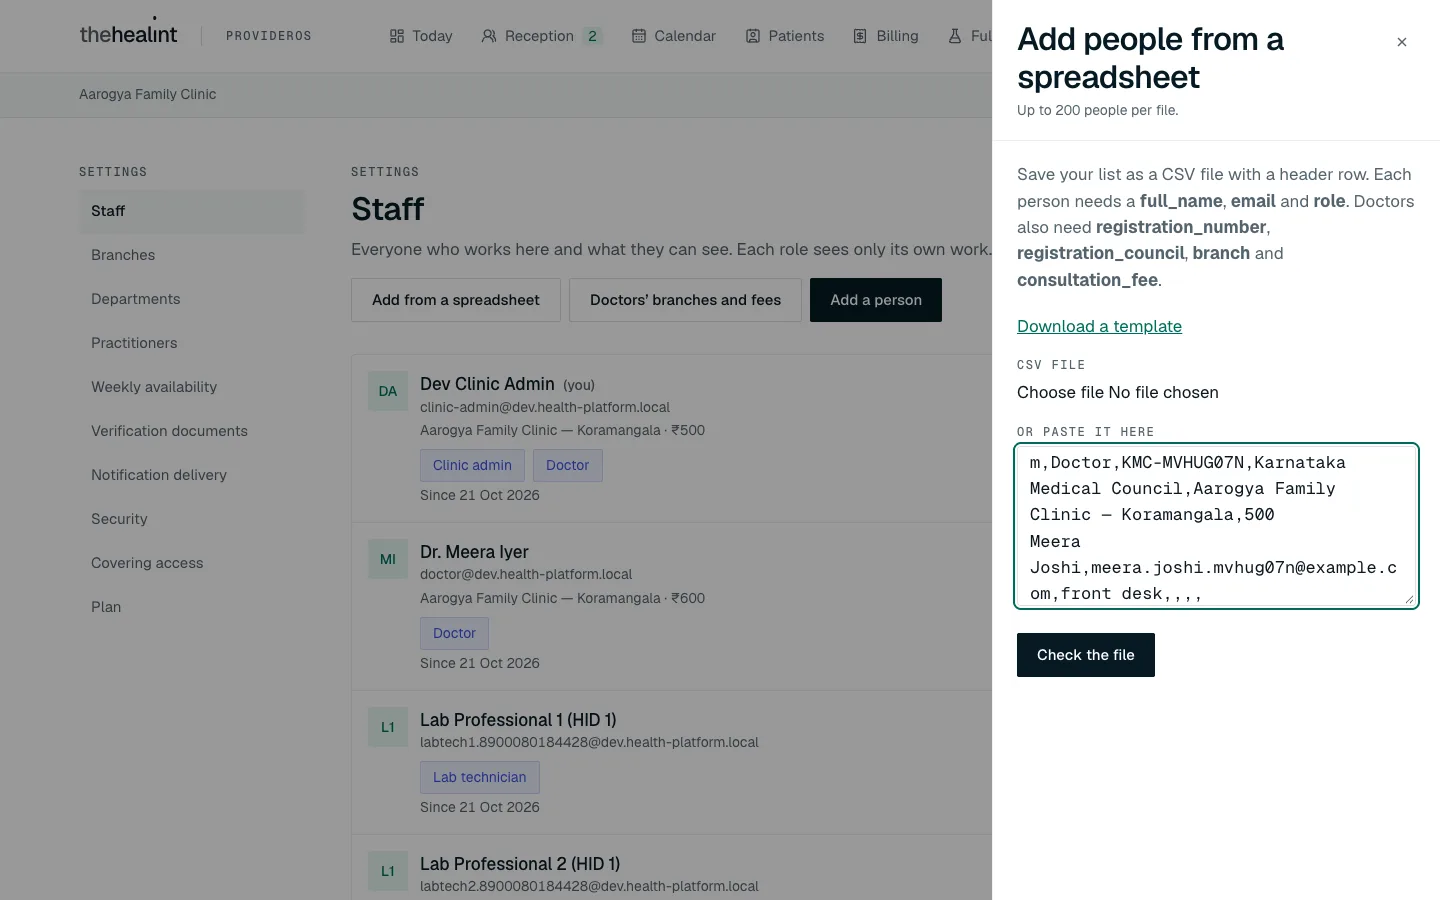This screenshot has width=1440, height=900.
Task: Click Doctor tag under Dev Clinic Admin
Action: point(568,465)
